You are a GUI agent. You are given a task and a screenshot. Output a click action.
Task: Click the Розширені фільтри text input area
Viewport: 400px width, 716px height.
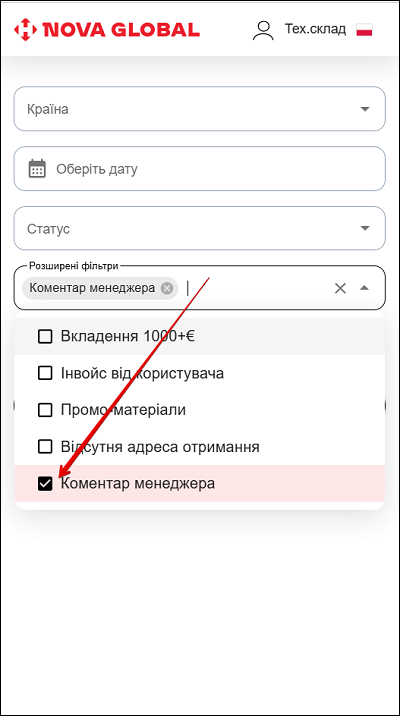pyautogui.click(x=256, y=288)
